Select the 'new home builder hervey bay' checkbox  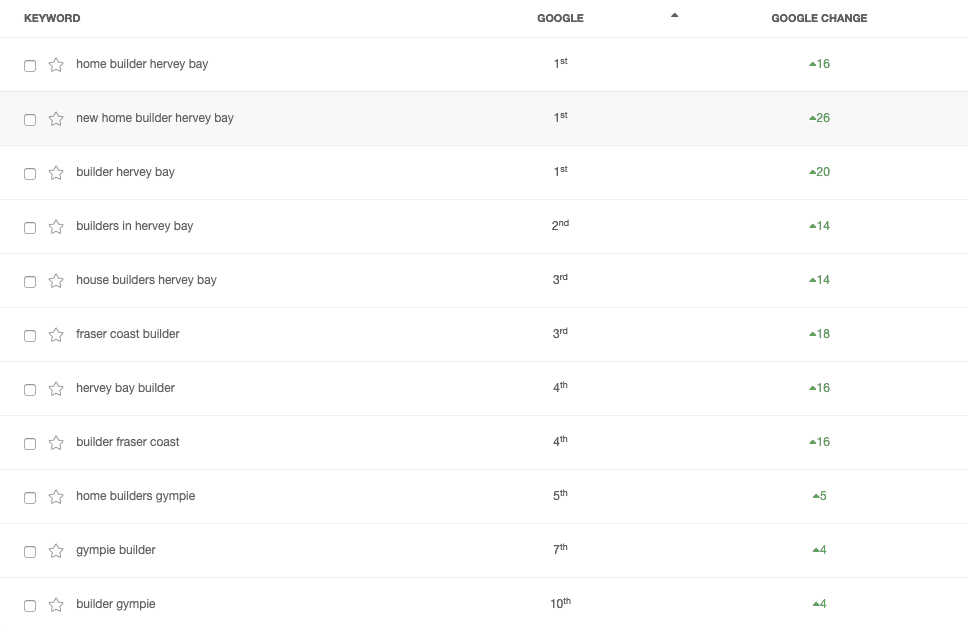tap(30, 120)
